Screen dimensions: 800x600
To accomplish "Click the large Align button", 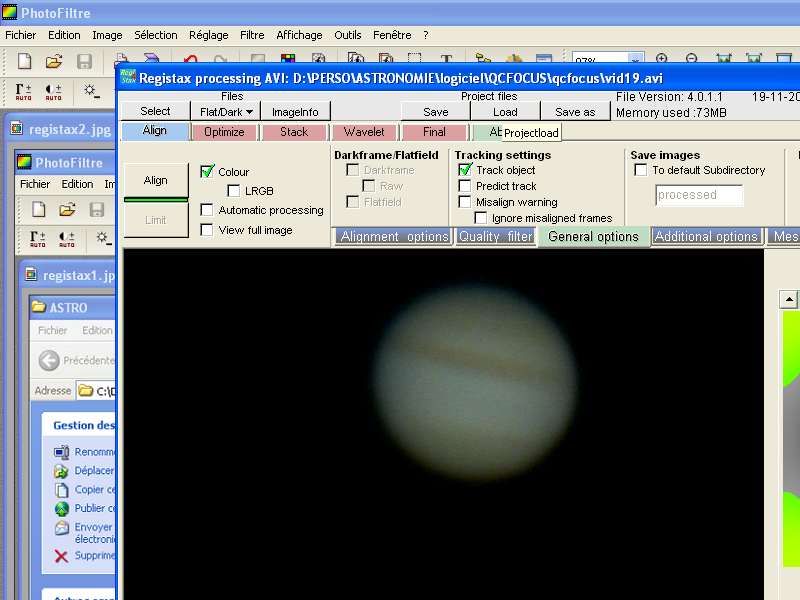I will 156,180.
